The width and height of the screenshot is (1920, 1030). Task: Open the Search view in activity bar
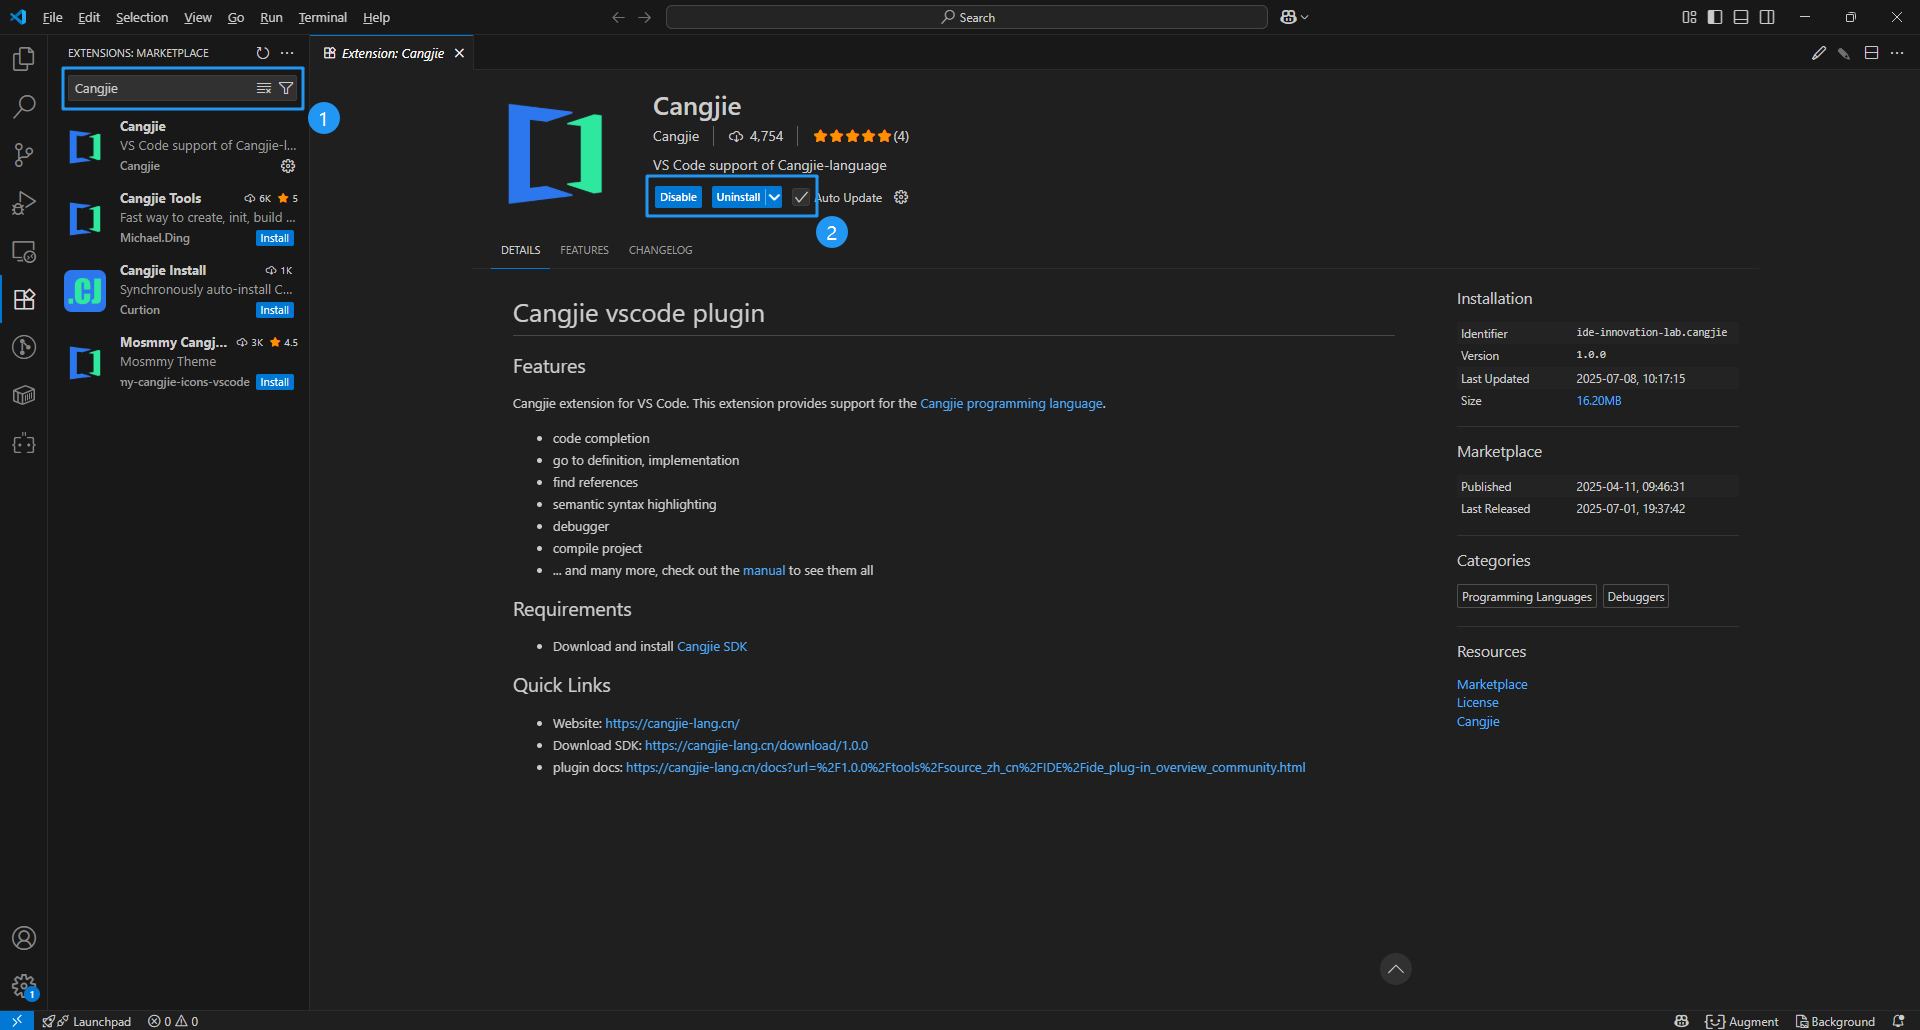(x=24, y=107)
